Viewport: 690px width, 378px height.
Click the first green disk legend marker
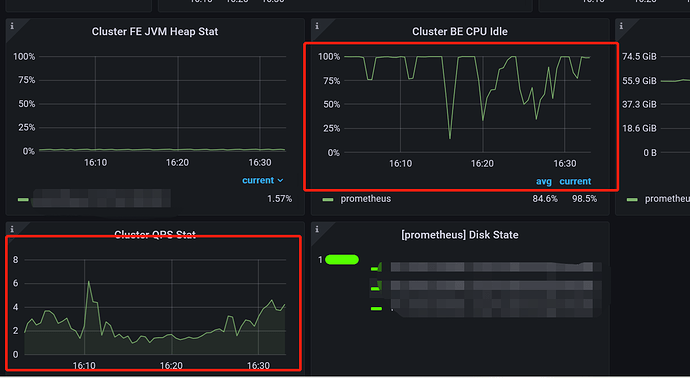click(375, 268)
